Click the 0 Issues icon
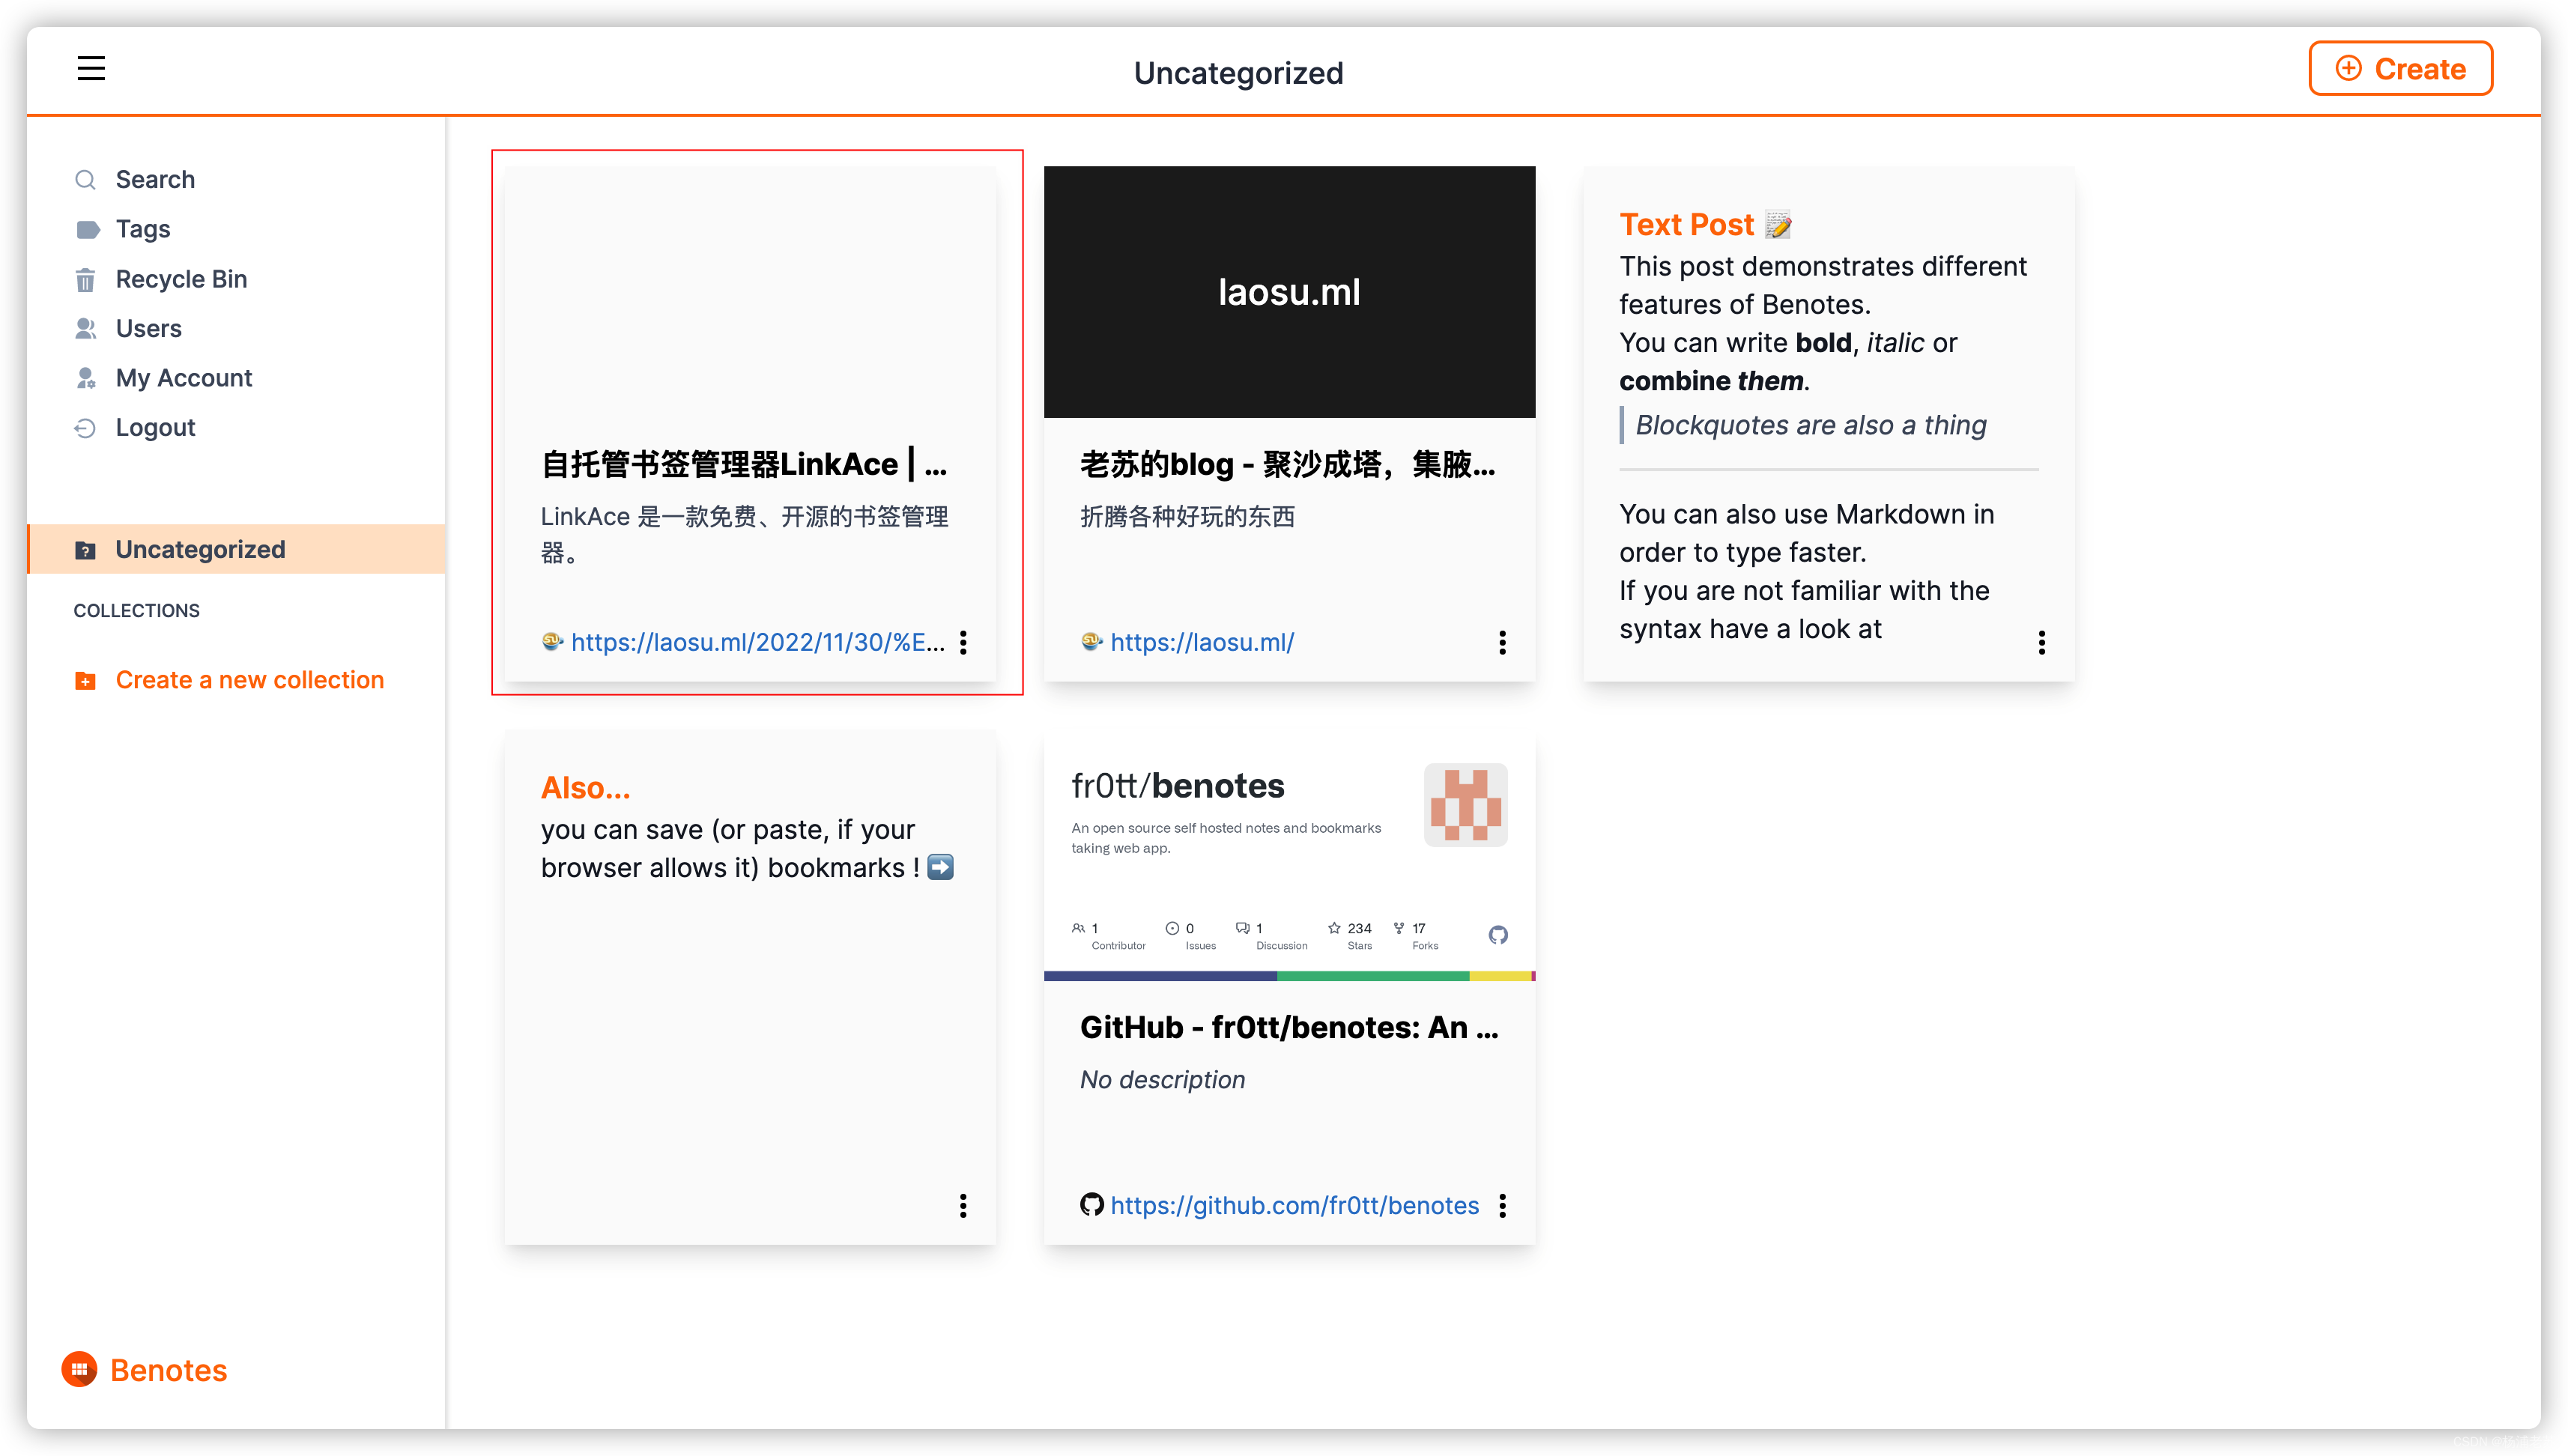 click(x=1172, y=928)
